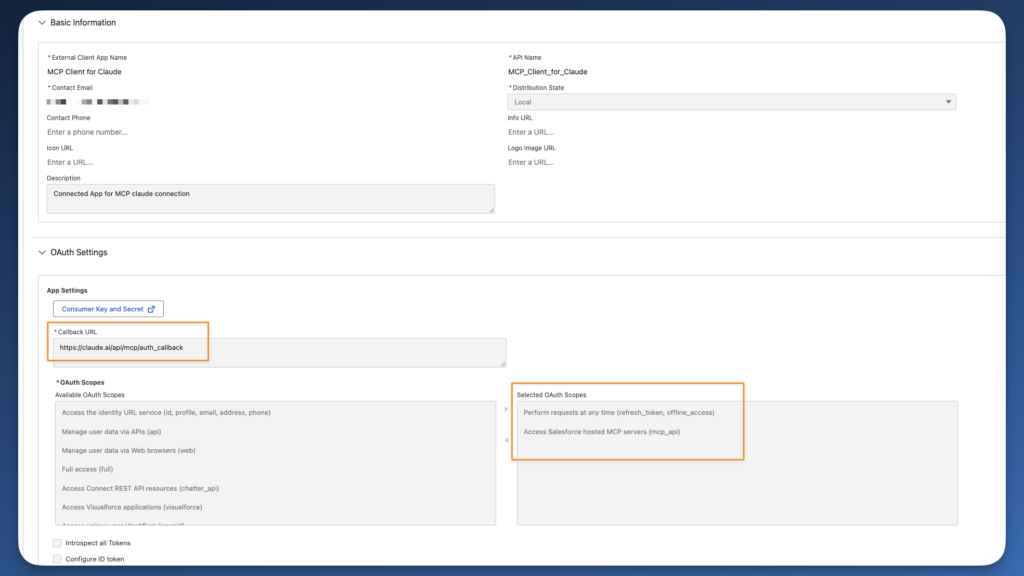The height and width of the screenshot is (576, 1024).
Task: Click the Selected OAuth Scopes label
Action: pyautogui.click(x=552, y=395)
